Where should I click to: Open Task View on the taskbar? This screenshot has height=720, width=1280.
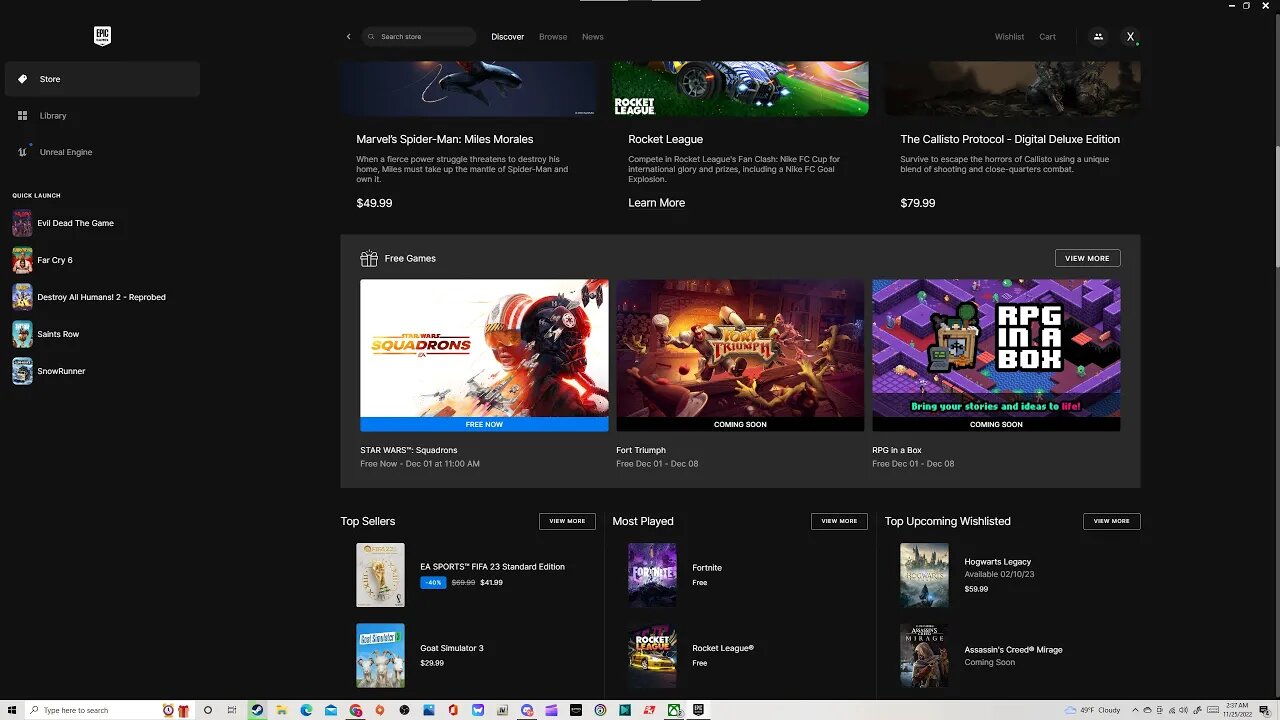pos(232,710)
